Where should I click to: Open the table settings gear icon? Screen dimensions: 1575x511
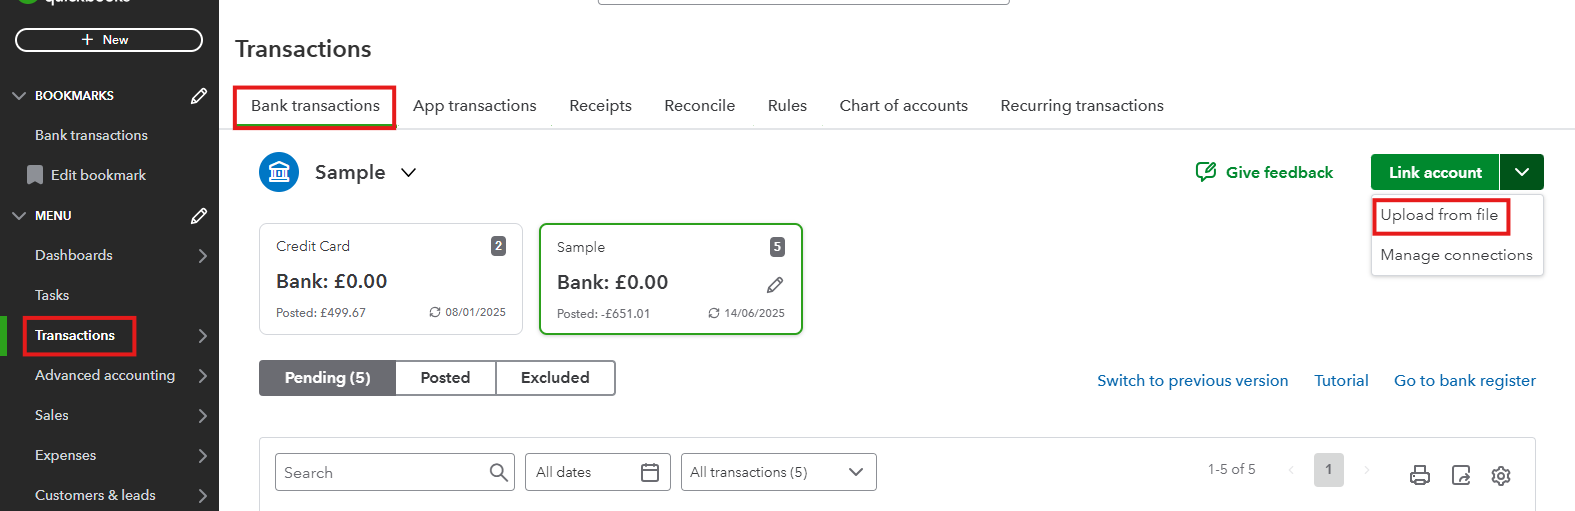[1501, 475]
